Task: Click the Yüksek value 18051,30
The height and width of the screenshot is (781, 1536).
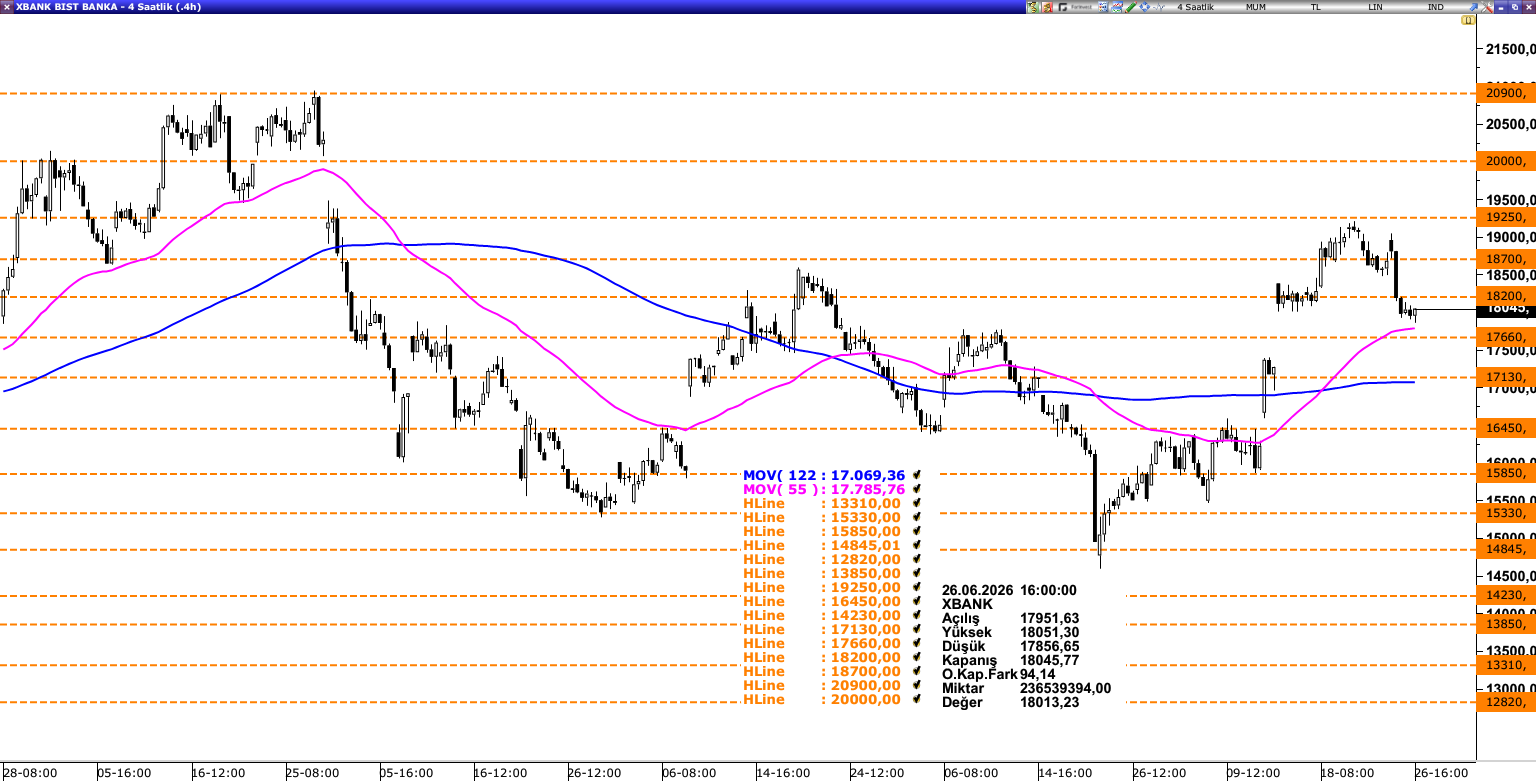Action: pos(1049,632)
